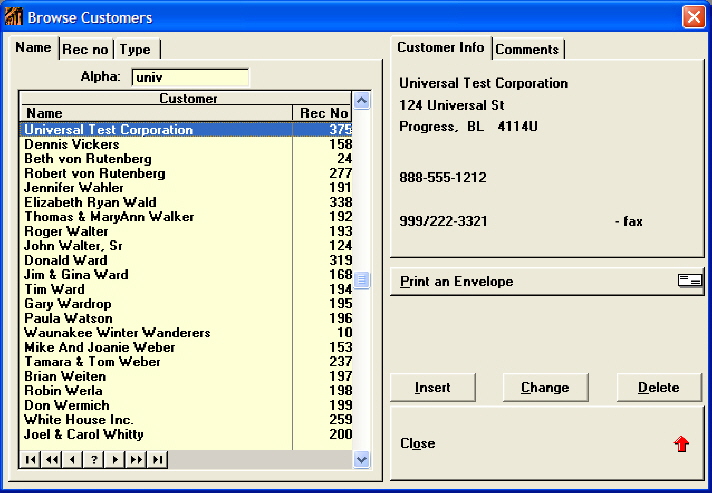
Task: Click the red up arrow Close icon
Action: coord(682,444)
